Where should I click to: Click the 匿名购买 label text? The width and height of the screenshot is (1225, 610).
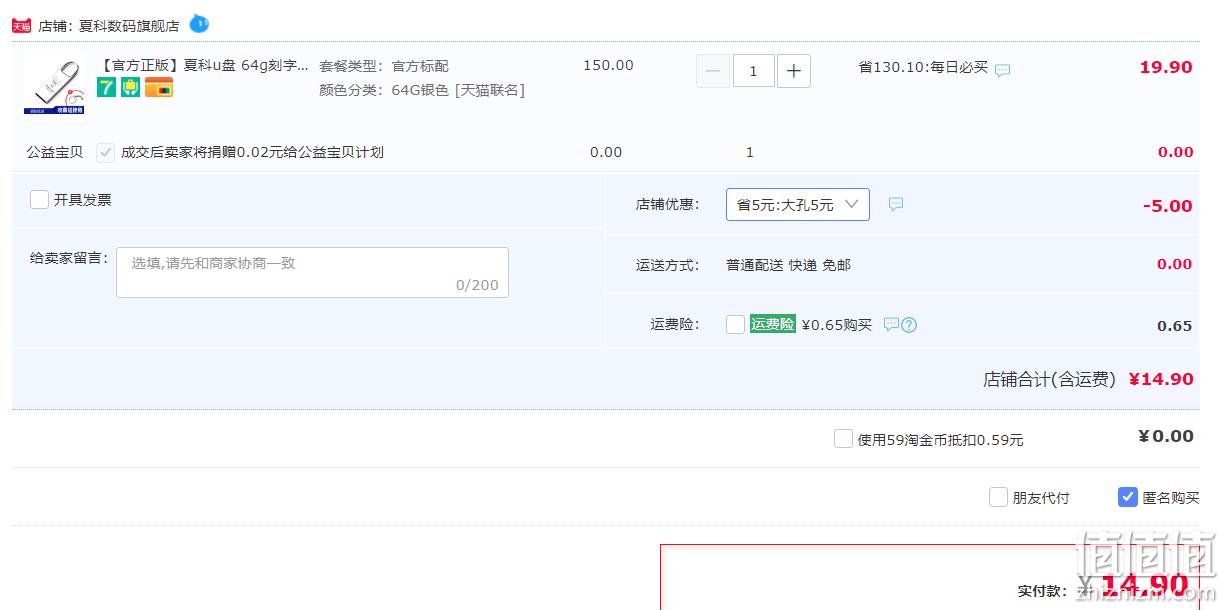click(x=1171, y=498)
